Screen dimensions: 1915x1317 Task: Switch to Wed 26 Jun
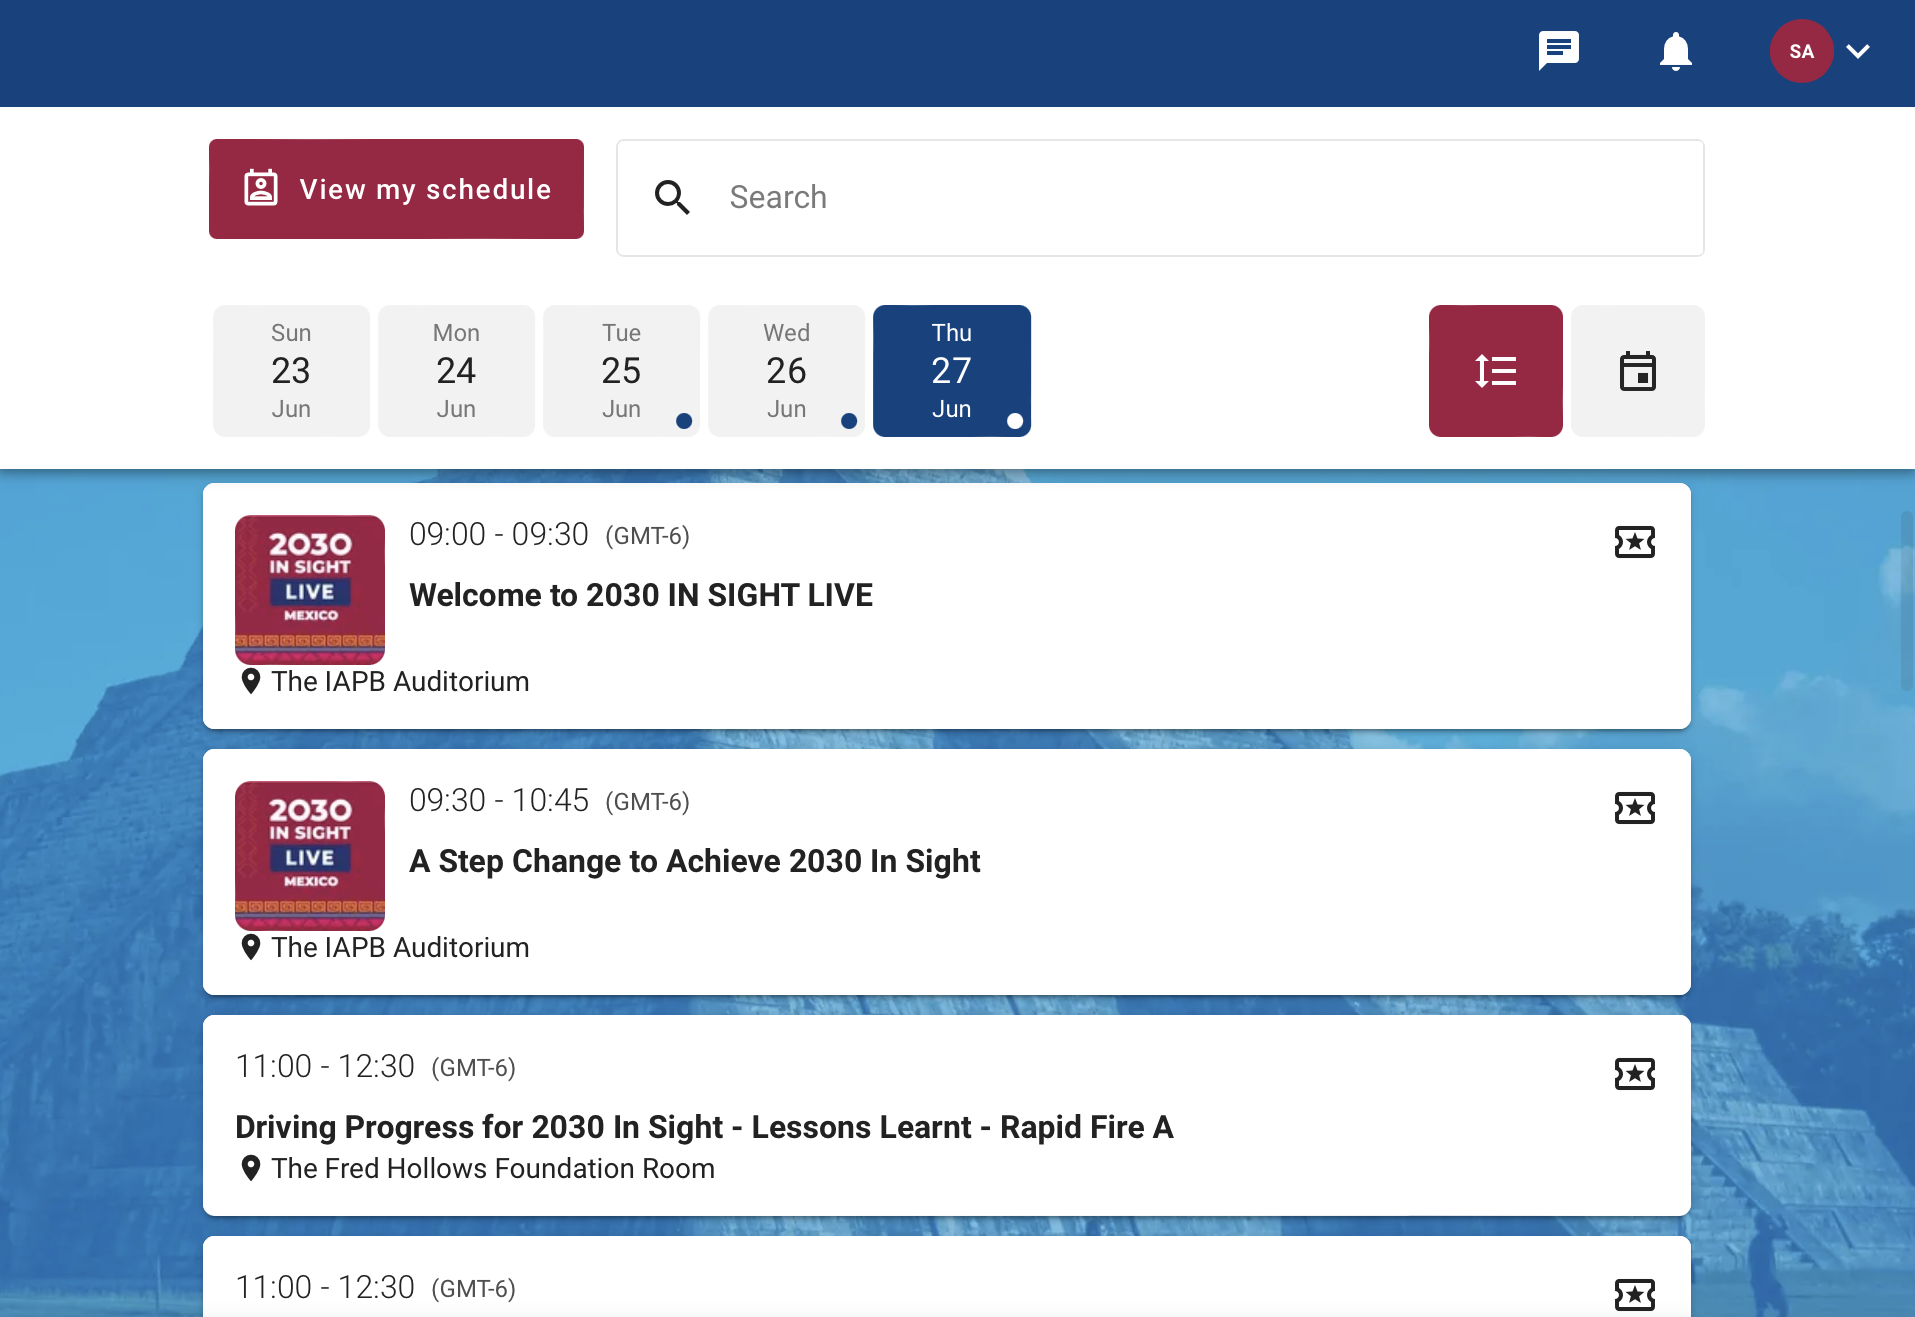click(786, 371)
